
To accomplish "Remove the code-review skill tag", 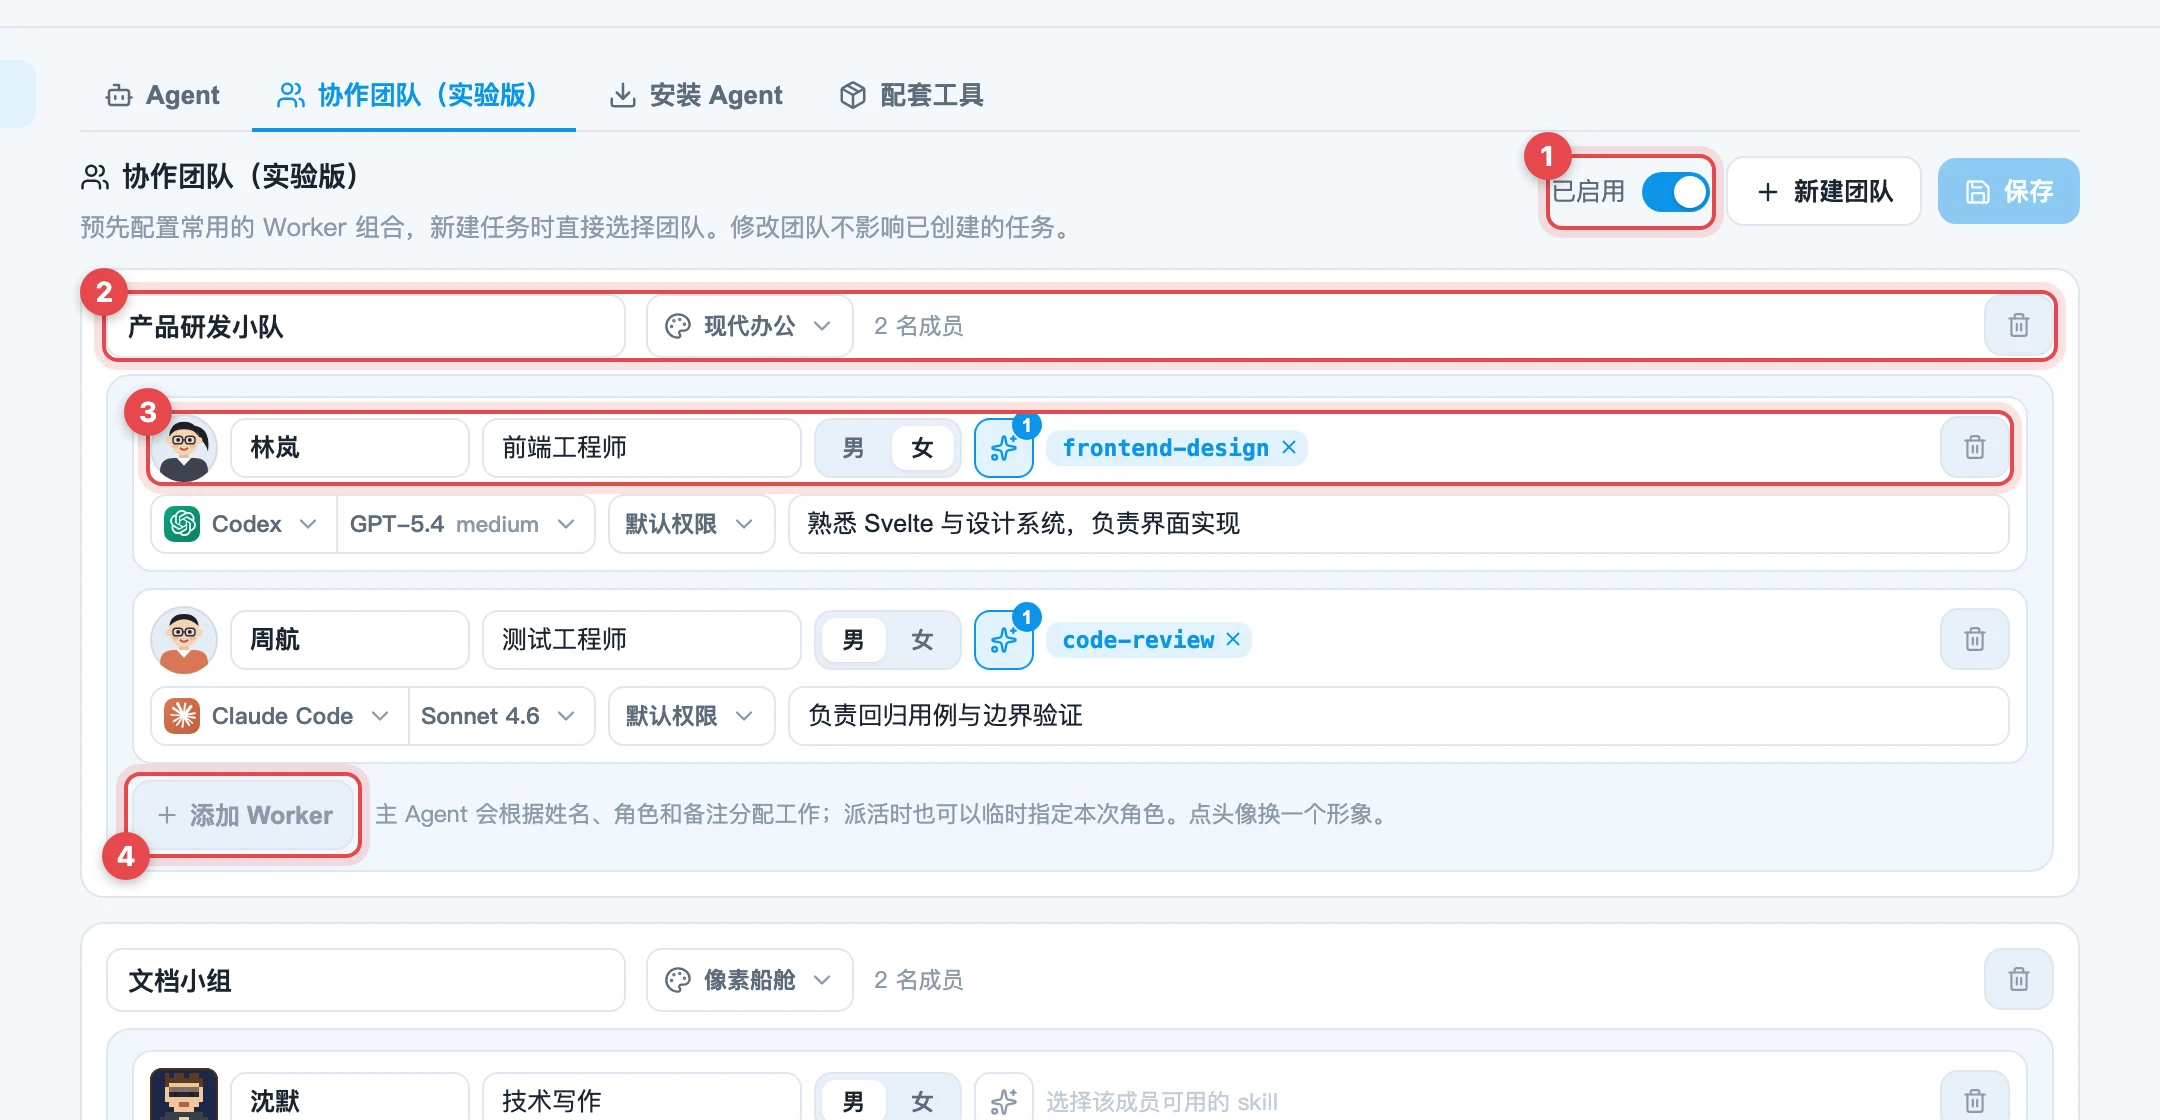I will pos(1233,639).
